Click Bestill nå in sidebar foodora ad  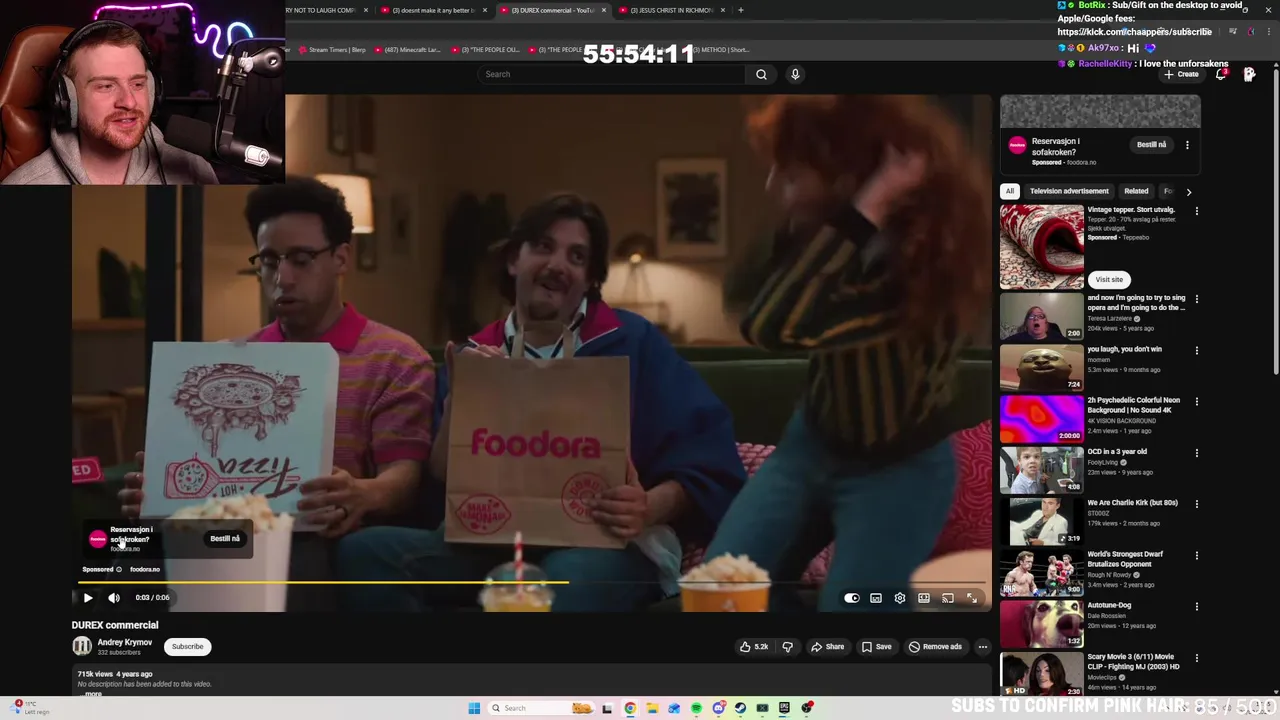coord(1152,145)
